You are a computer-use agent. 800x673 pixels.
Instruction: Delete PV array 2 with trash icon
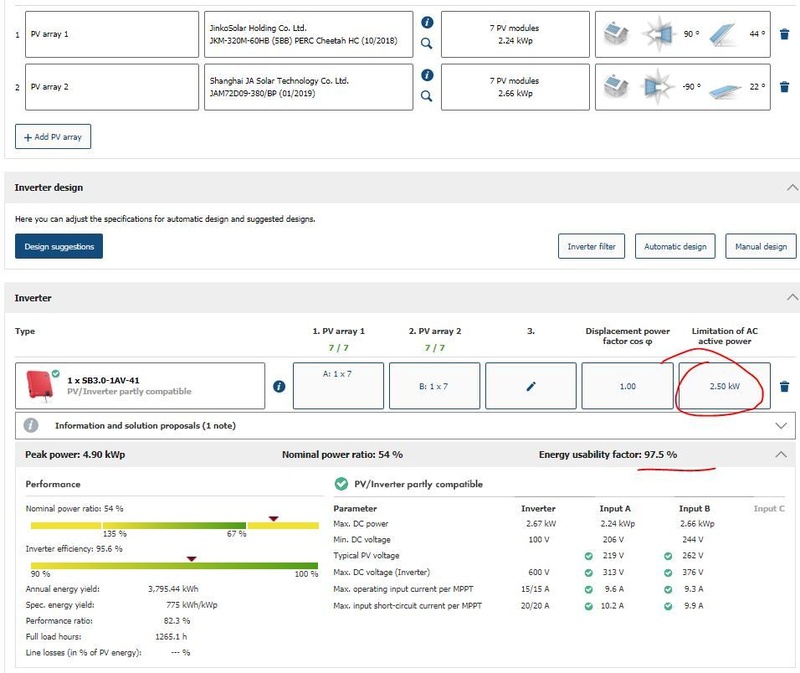785,86
